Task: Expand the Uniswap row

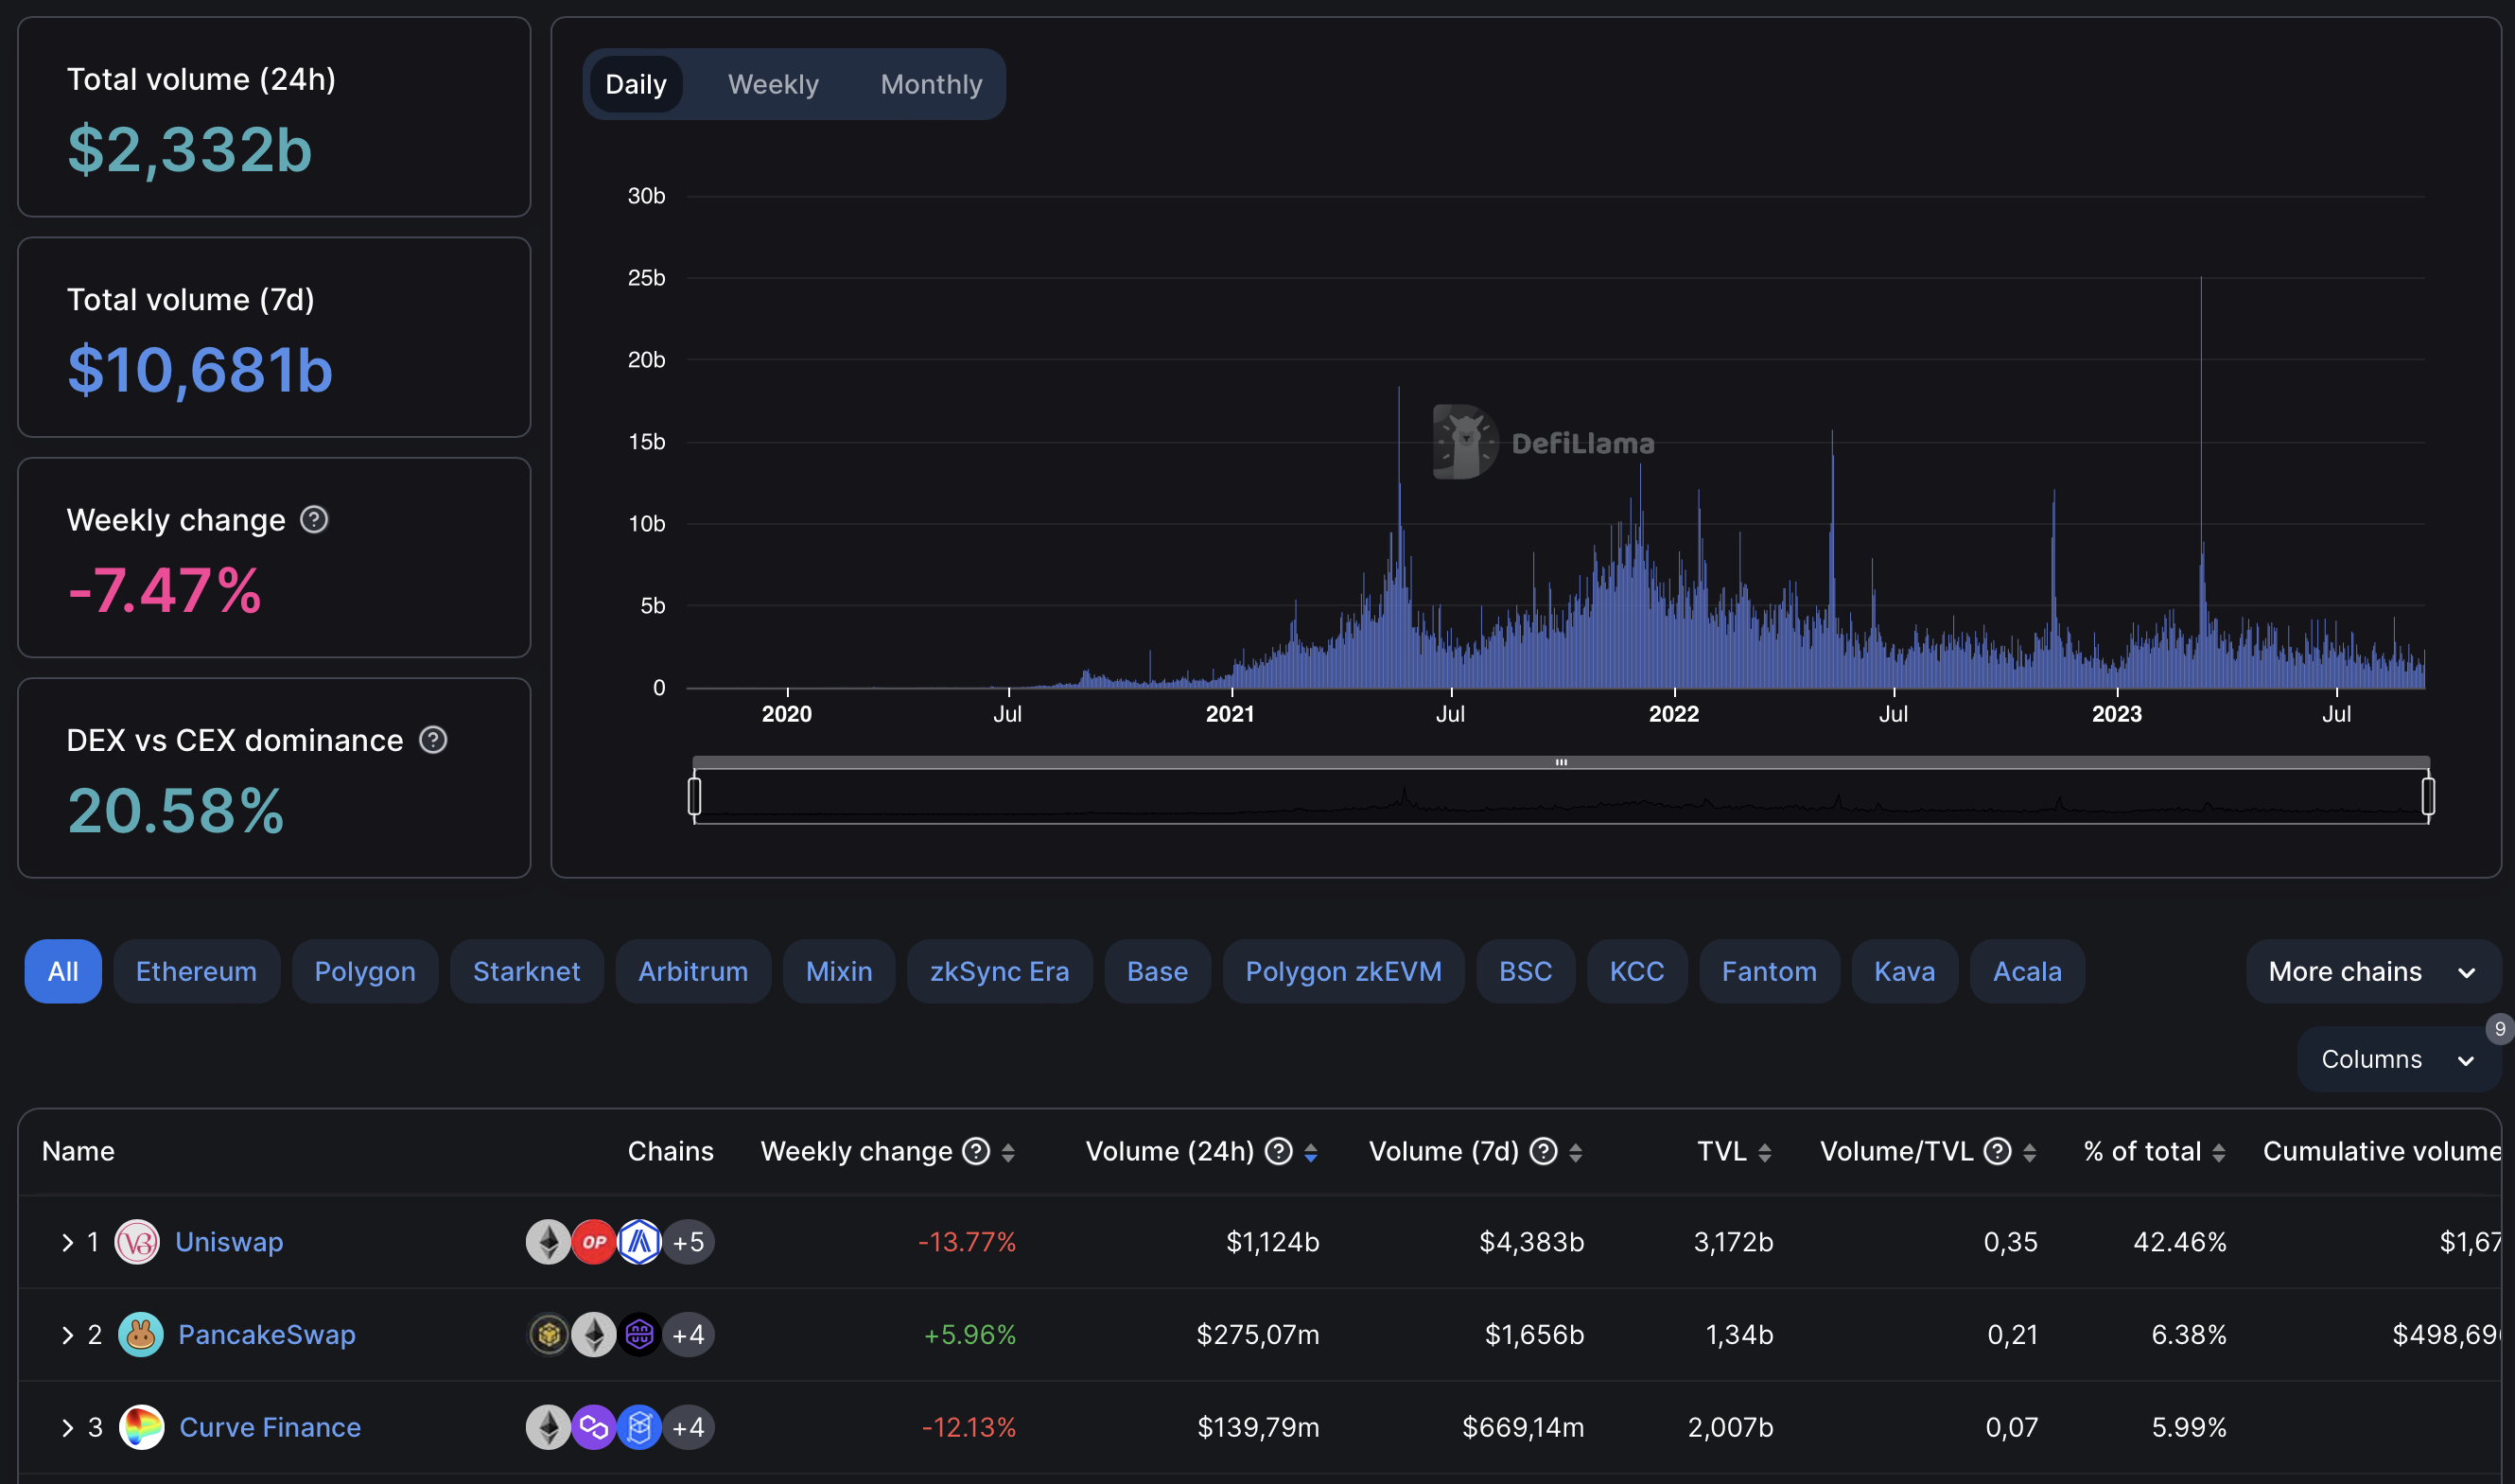Action: tap(67, 1242)
